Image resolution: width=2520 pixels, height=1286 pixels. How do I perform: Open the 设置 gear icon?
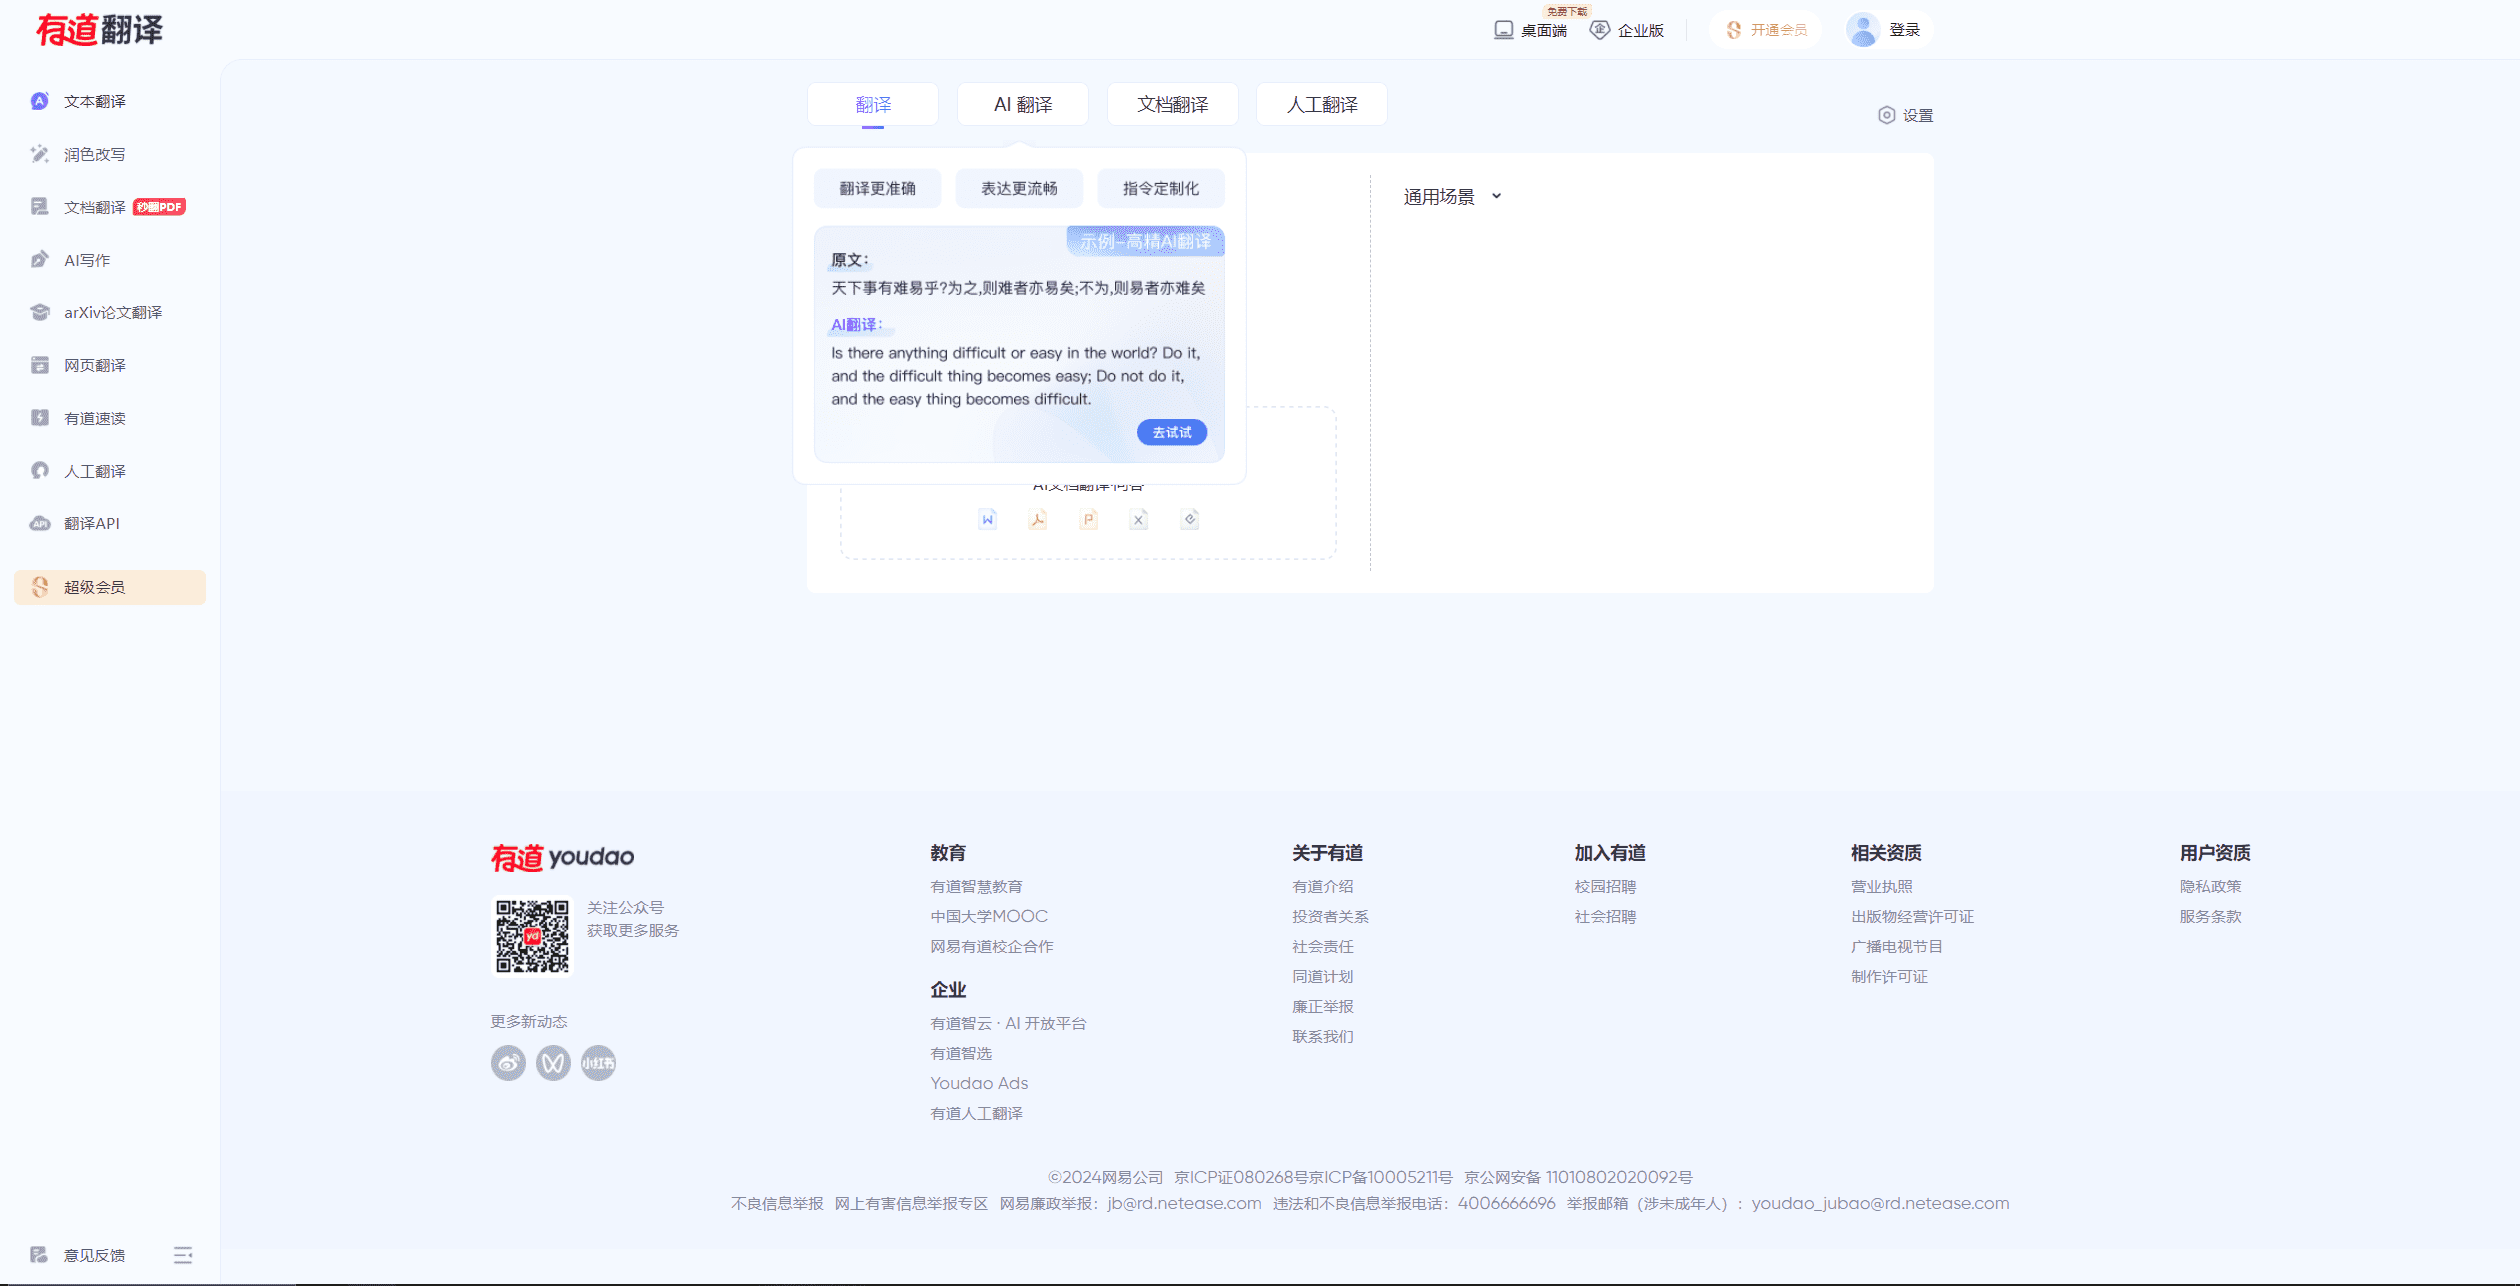1887,115
